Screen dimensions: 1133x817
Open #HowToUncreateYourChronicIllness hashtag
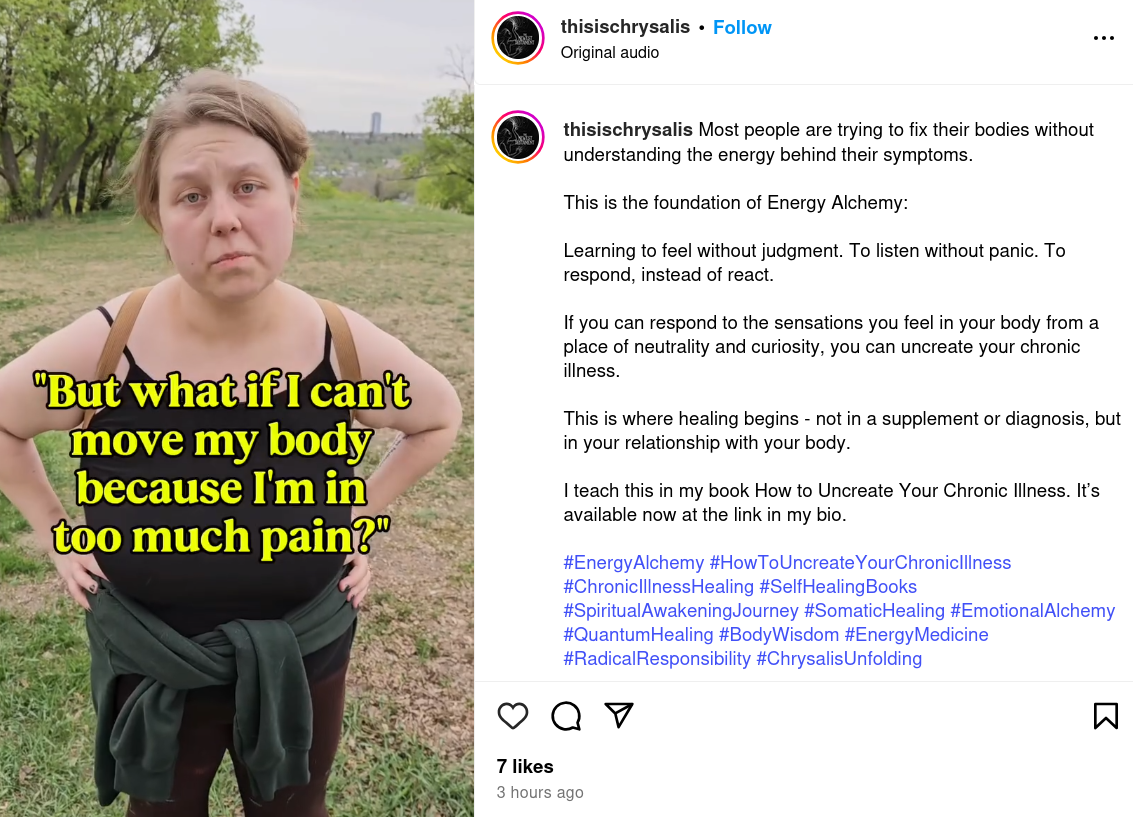pos(860,563)
